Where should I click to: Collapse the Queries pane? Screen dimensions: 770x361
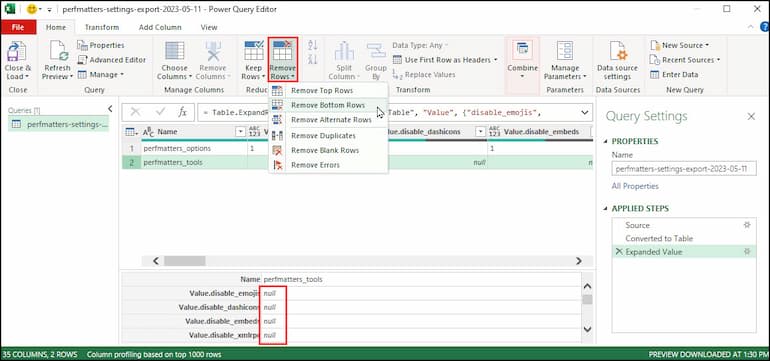tap(110, 109)
